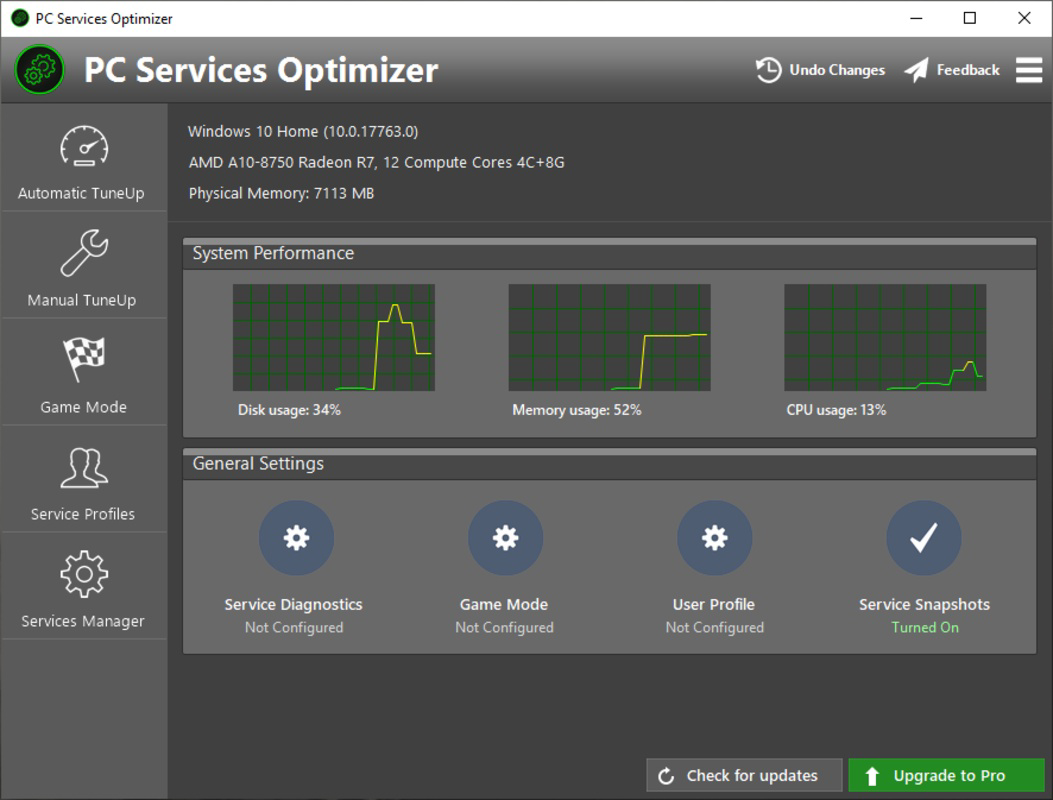
Task: Click the Feedback text link
Action: point(968,70)
